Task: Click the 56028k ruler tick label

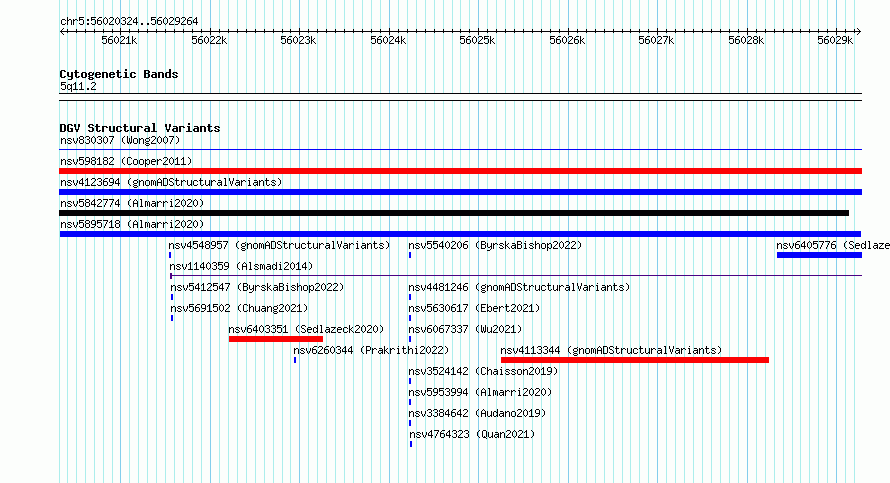Action: coord(746,40)
